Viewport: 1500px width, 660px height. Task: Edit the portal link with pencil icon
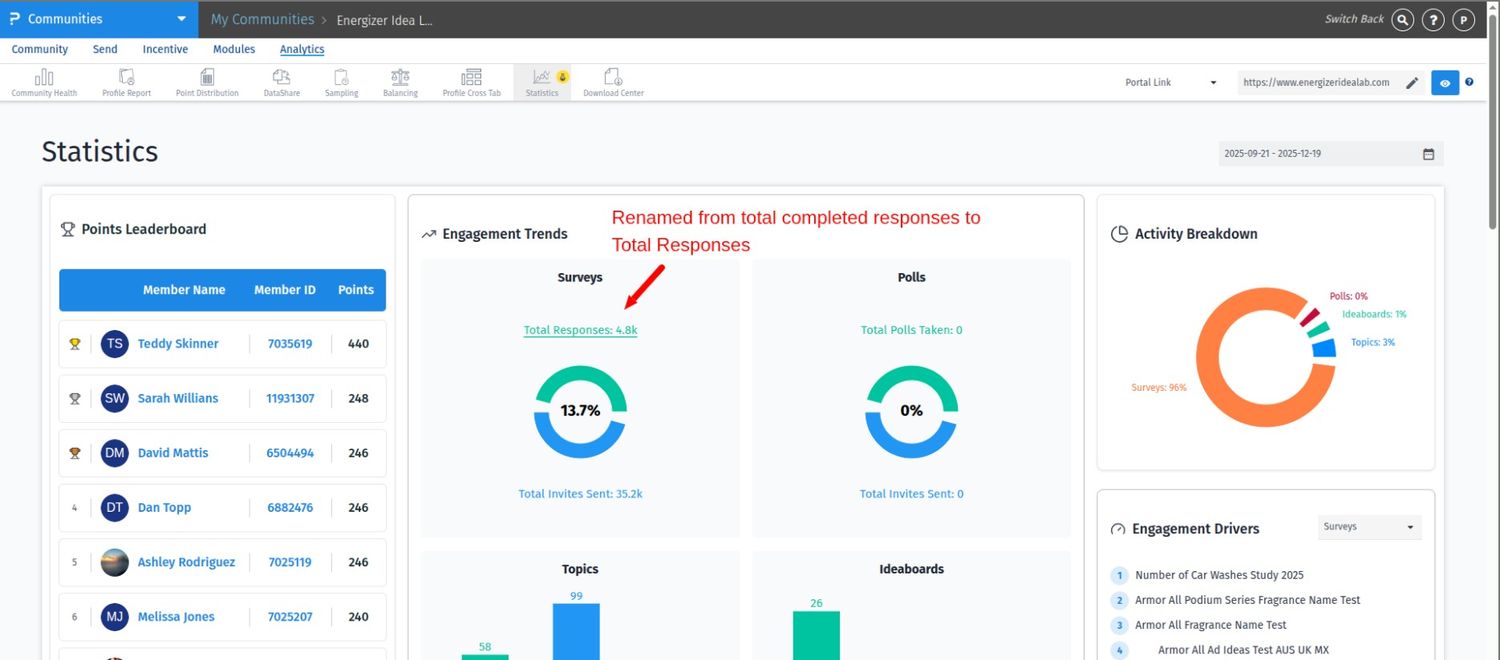coord(1412,83)
